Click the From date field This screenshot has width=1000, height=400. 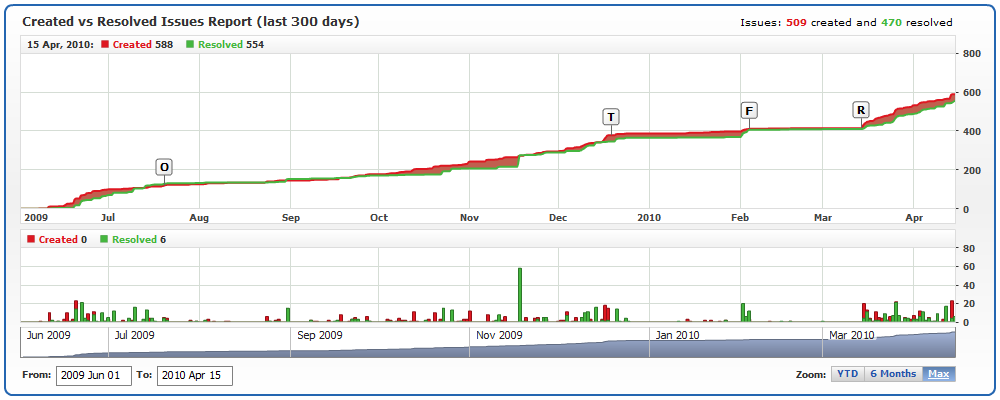click(x=94, y=376)
